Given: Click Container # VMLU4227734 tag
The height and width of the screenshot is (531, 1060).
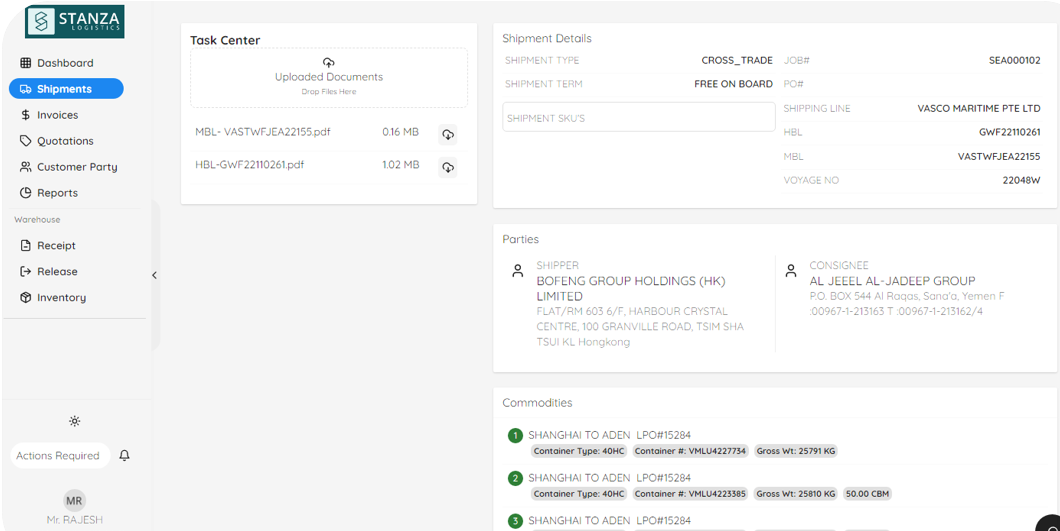Looking at the screenshot, I should (690, 451).
